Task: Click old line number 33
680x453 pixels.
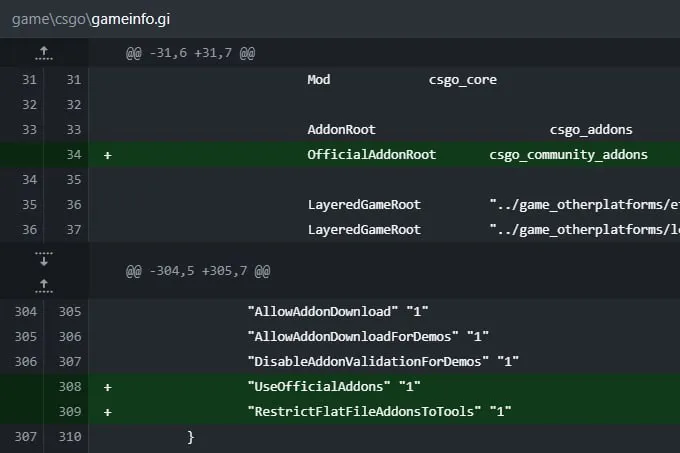Action: pyautogui.click(x=29, y=130)
